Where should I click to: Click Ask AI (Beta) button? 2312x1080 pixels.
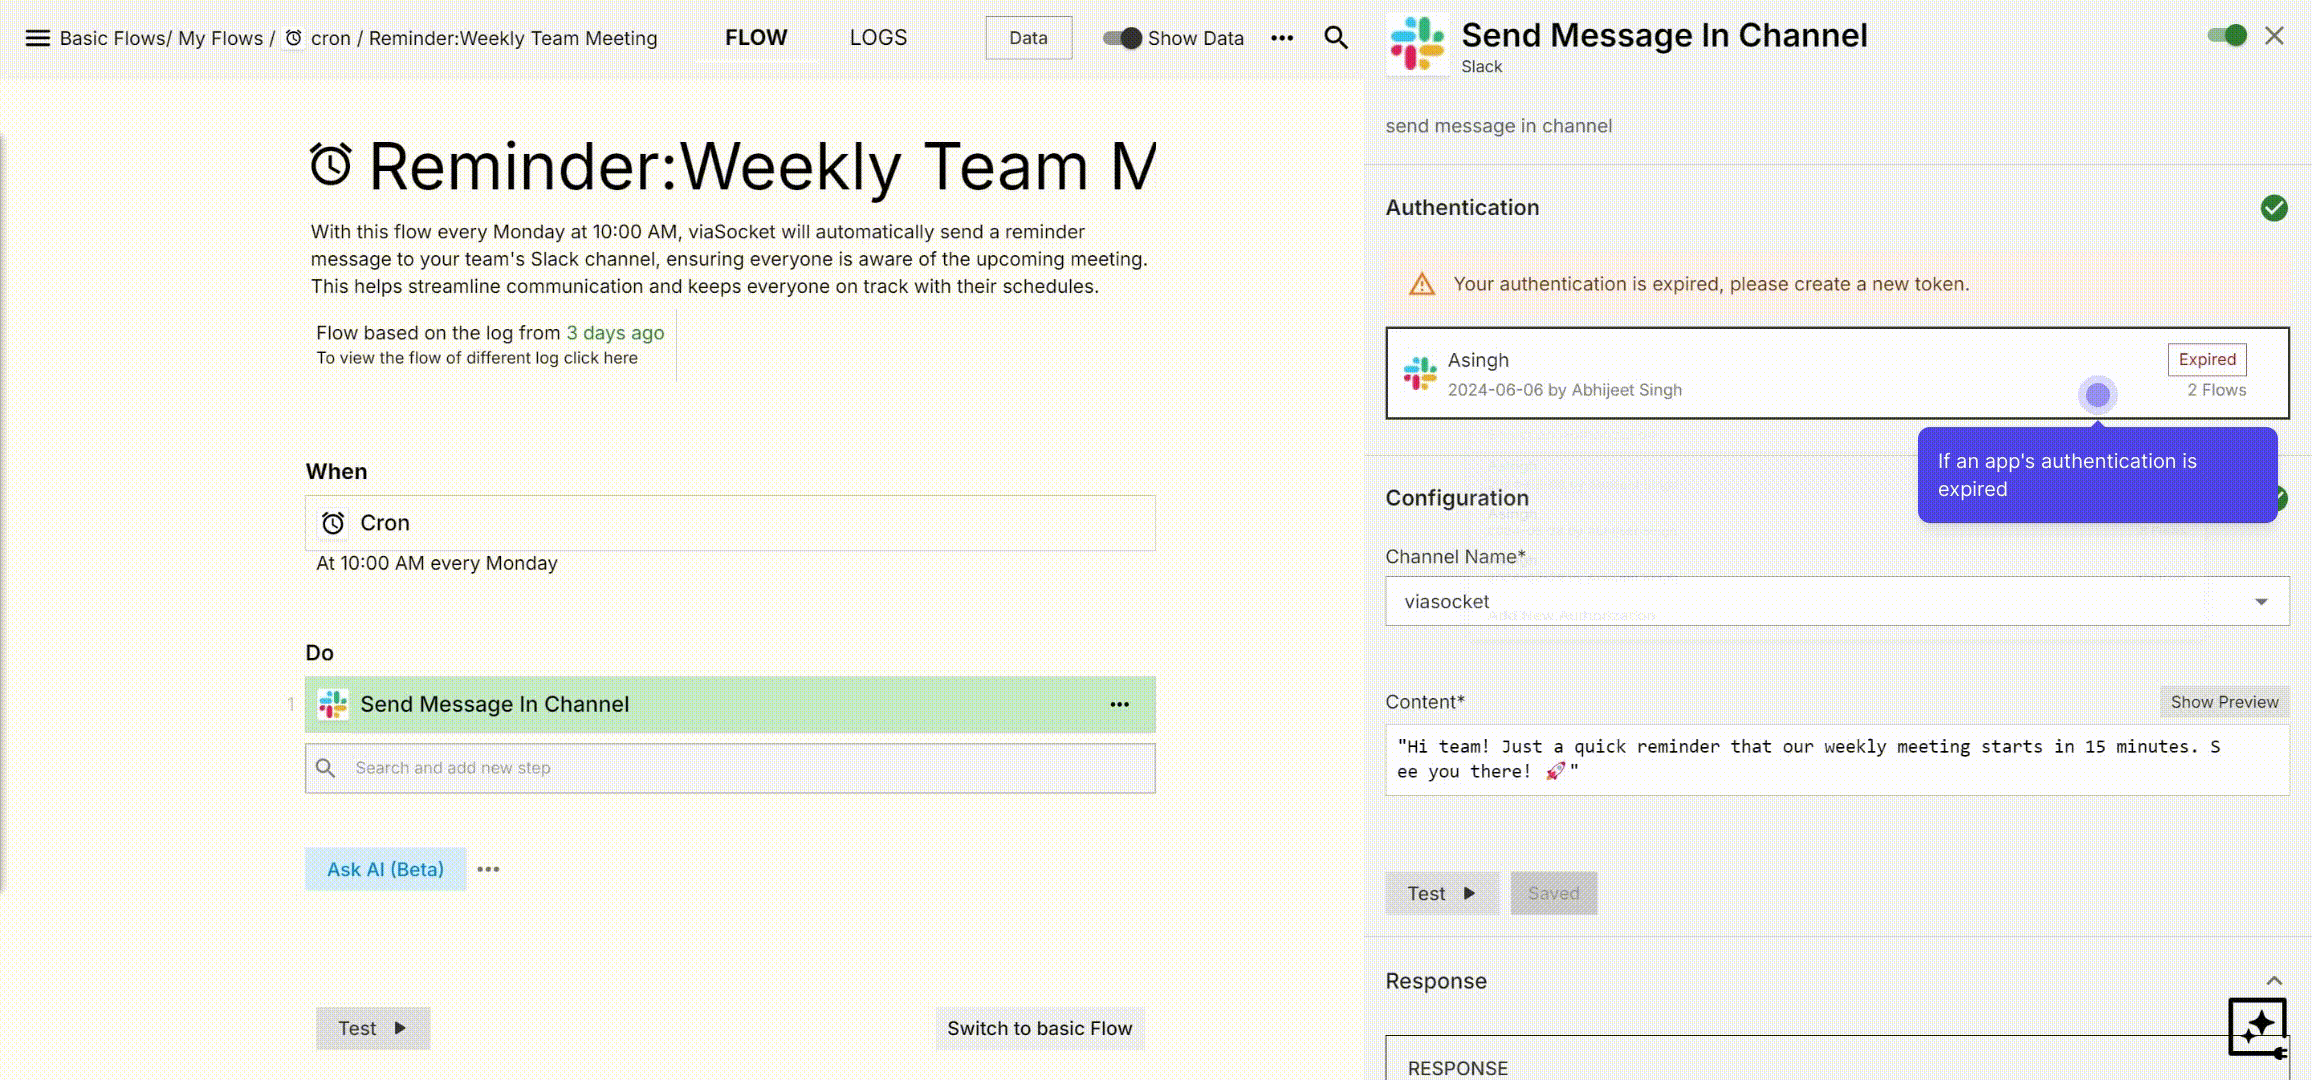[385, 869]
